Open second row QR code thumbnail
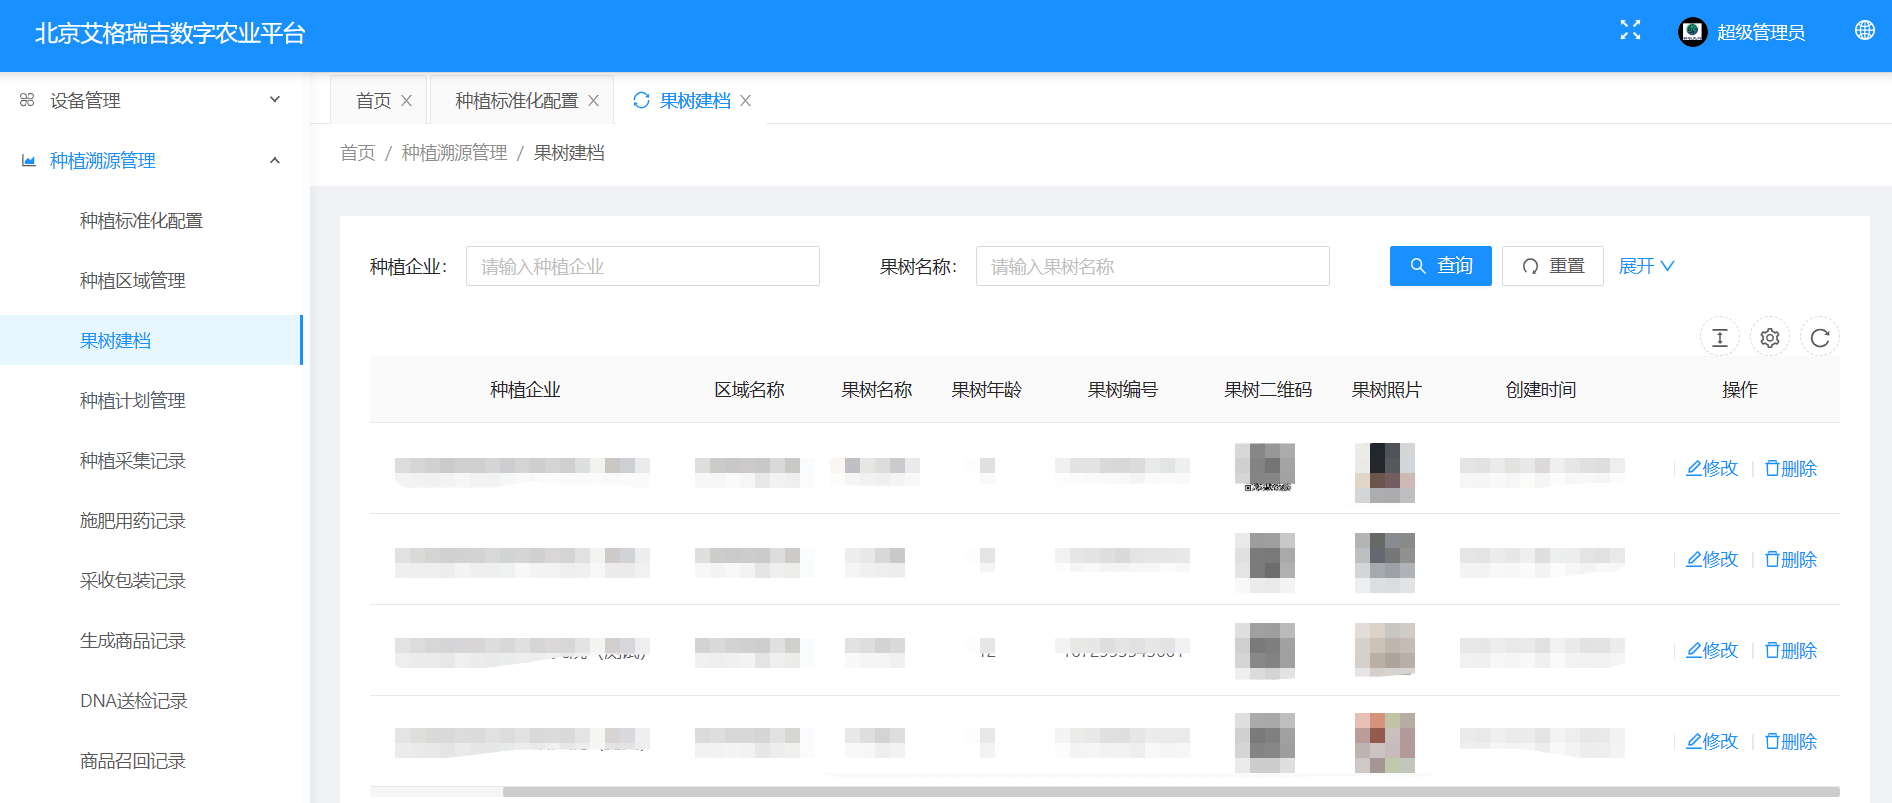The height and width of the screenshot is (803, 1892). click(1265, 563)
